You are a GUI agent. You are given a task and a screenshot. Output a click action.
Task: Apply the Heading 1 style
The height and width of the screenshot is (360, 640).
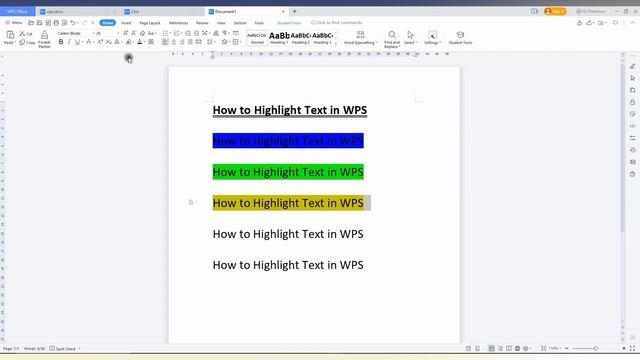coord(279,38)
